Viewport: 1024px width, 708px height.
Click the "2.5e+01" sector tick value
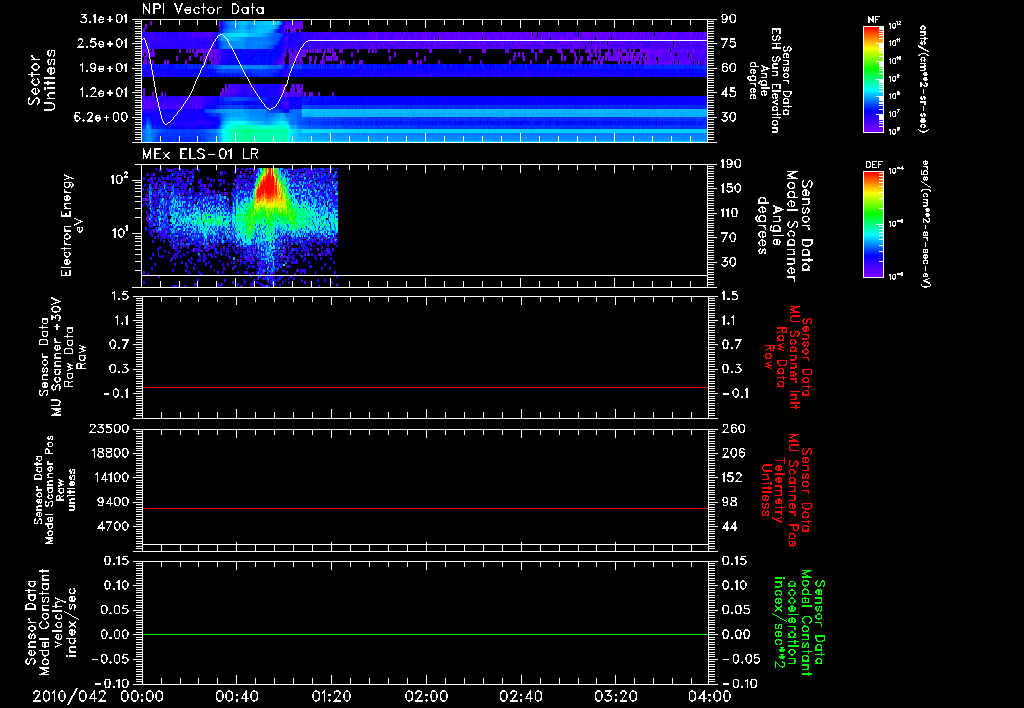click(x=104, y=43)
